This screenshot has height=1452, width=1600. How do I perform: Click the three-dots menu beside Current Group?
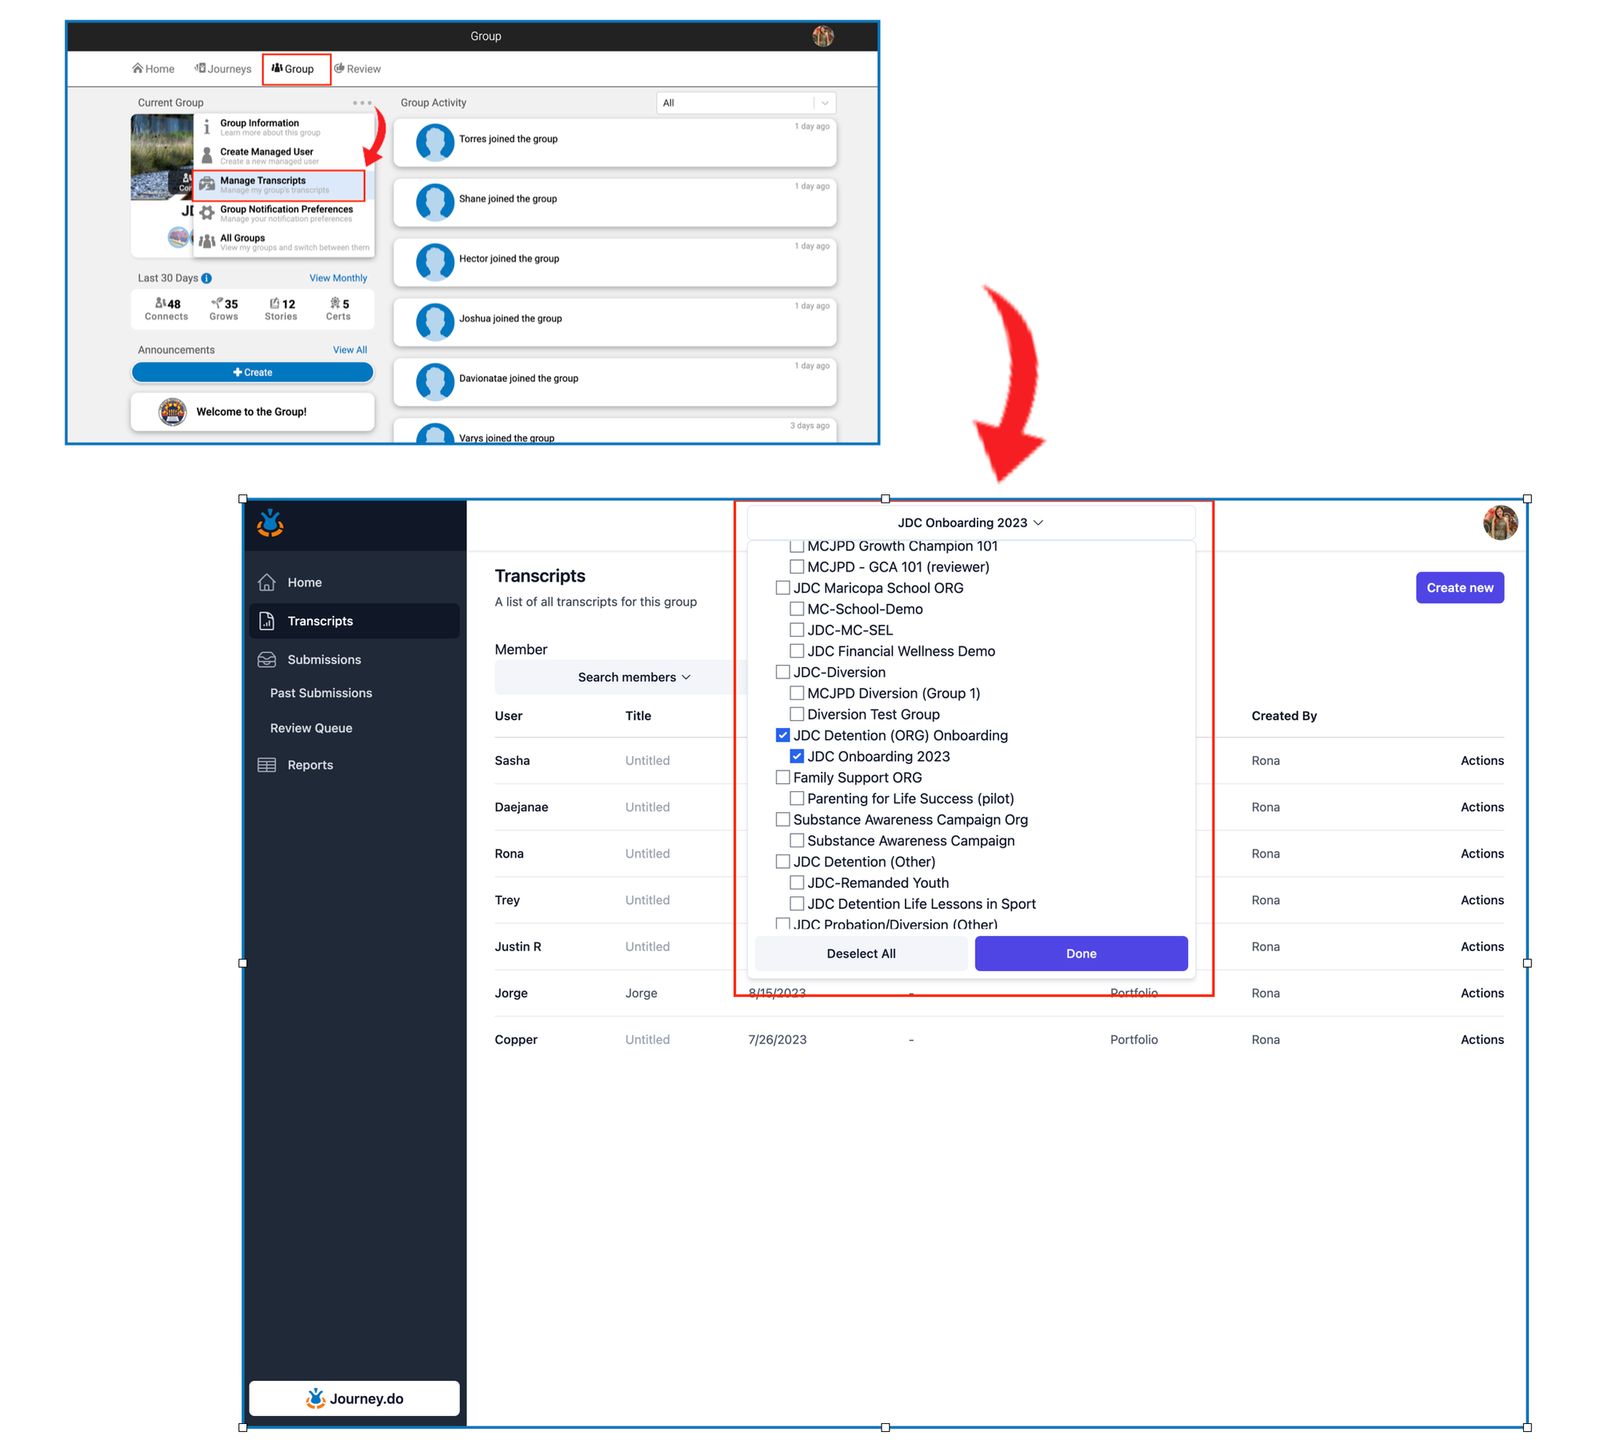tap(362, 103)
